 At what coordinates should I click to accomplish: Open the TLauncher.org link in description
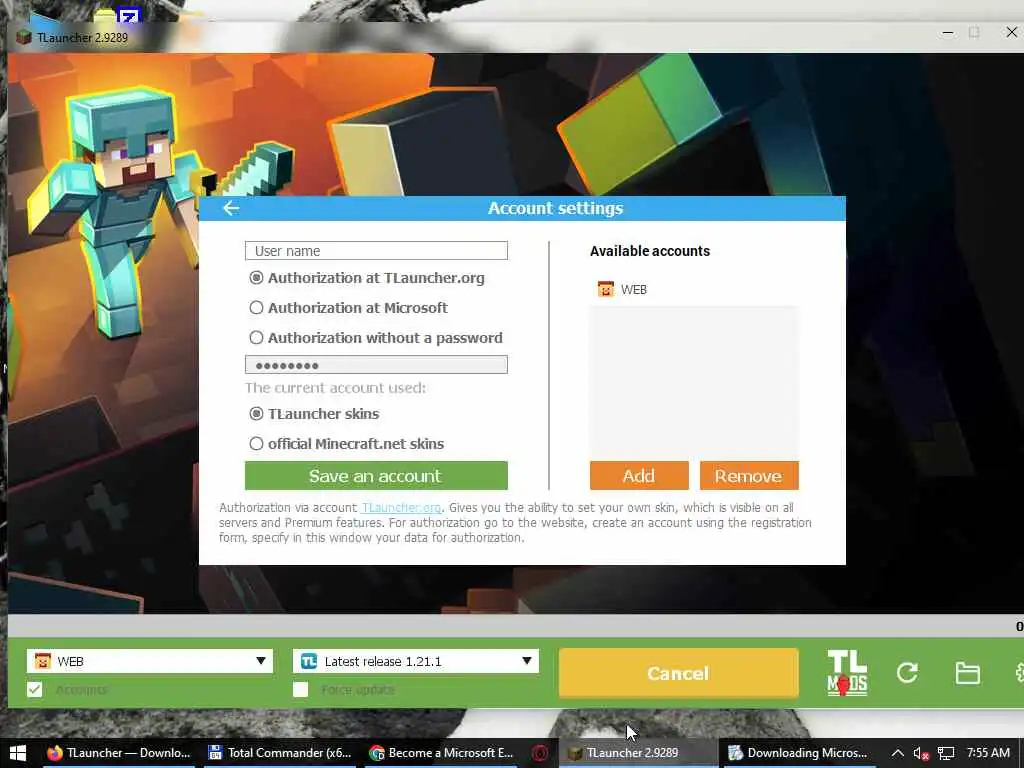pyautogui.click(x=401, y=507)
